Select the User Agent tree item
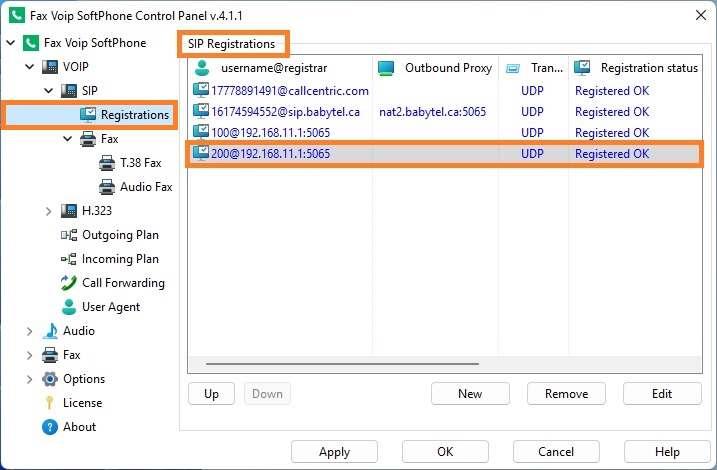717x470 pixels. tap(111, 307)
